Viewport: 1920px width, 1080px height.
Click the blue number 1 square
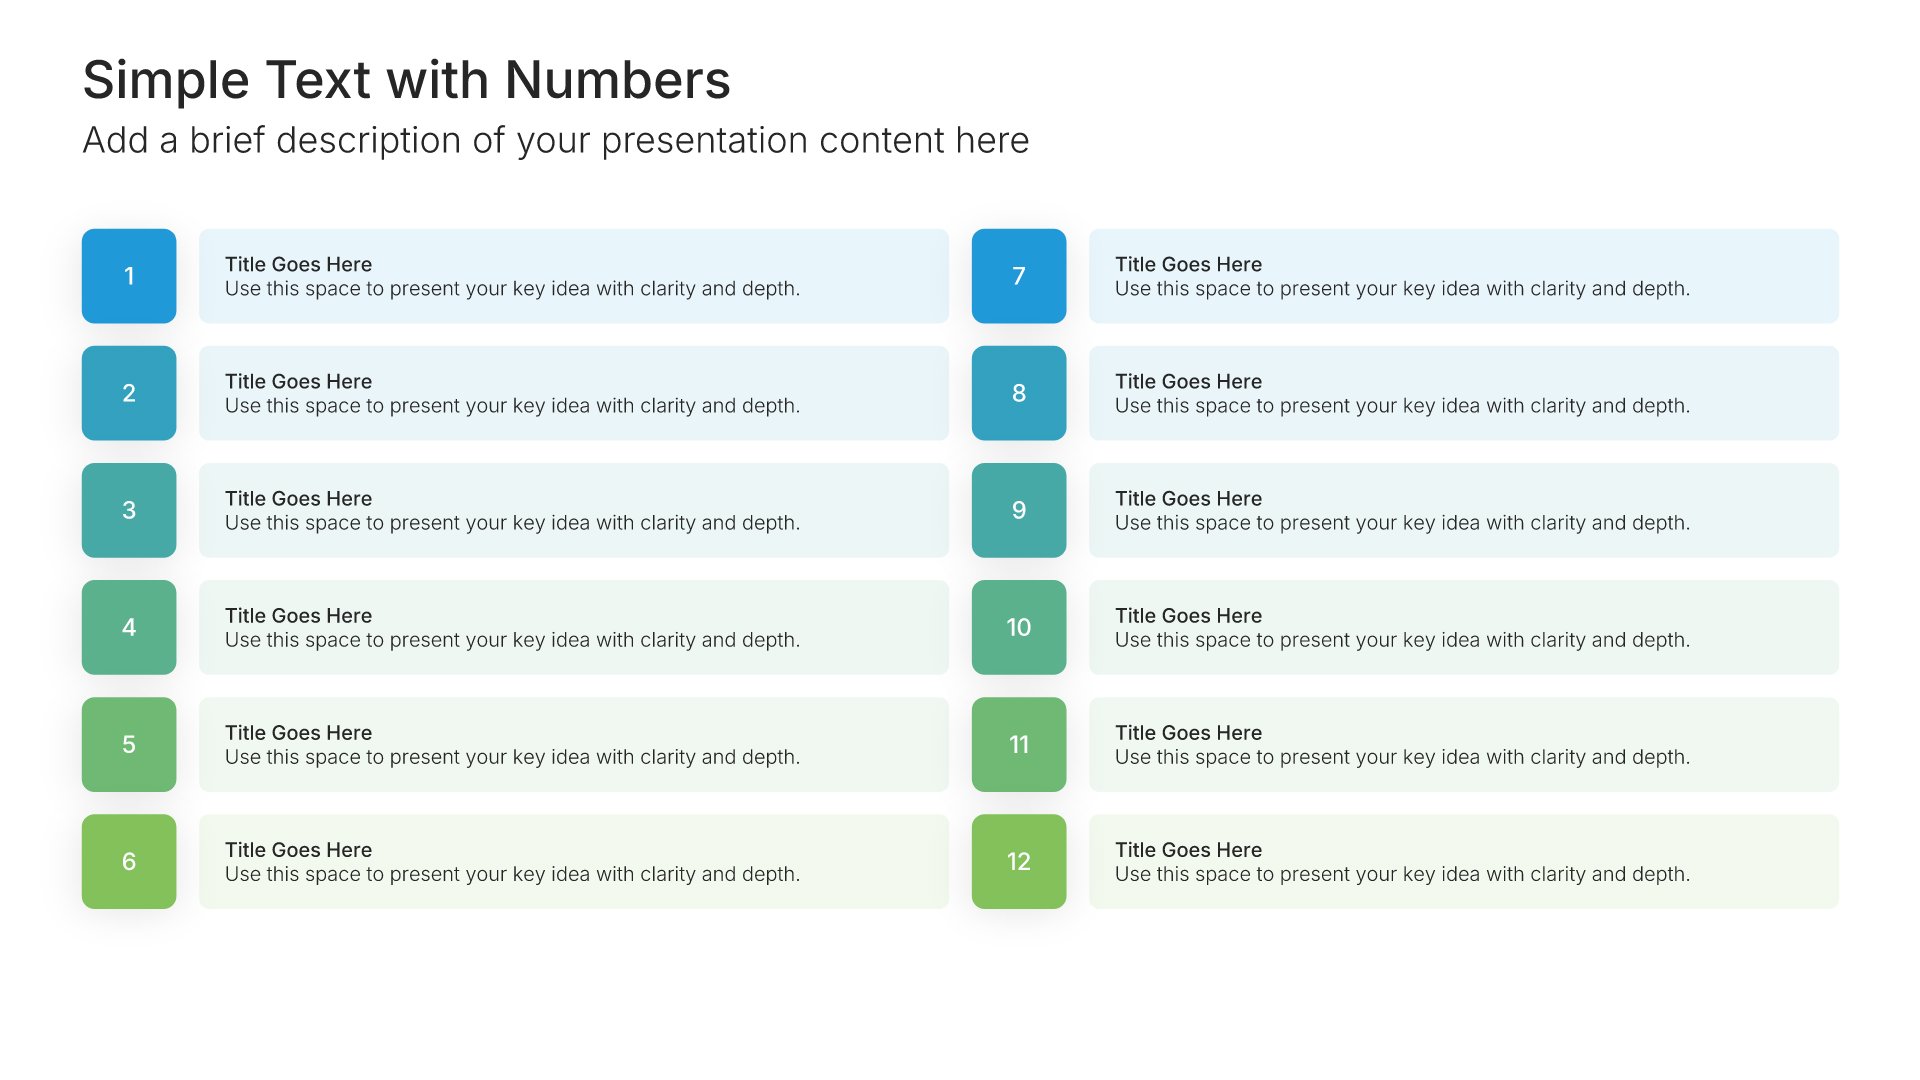pos(129,276)
